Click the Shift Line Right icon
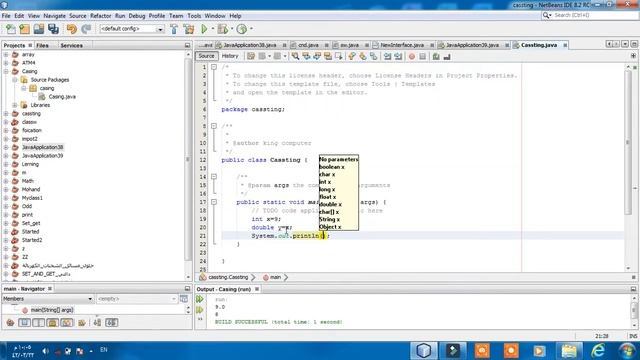640x360 pixels. pos(398,56)
